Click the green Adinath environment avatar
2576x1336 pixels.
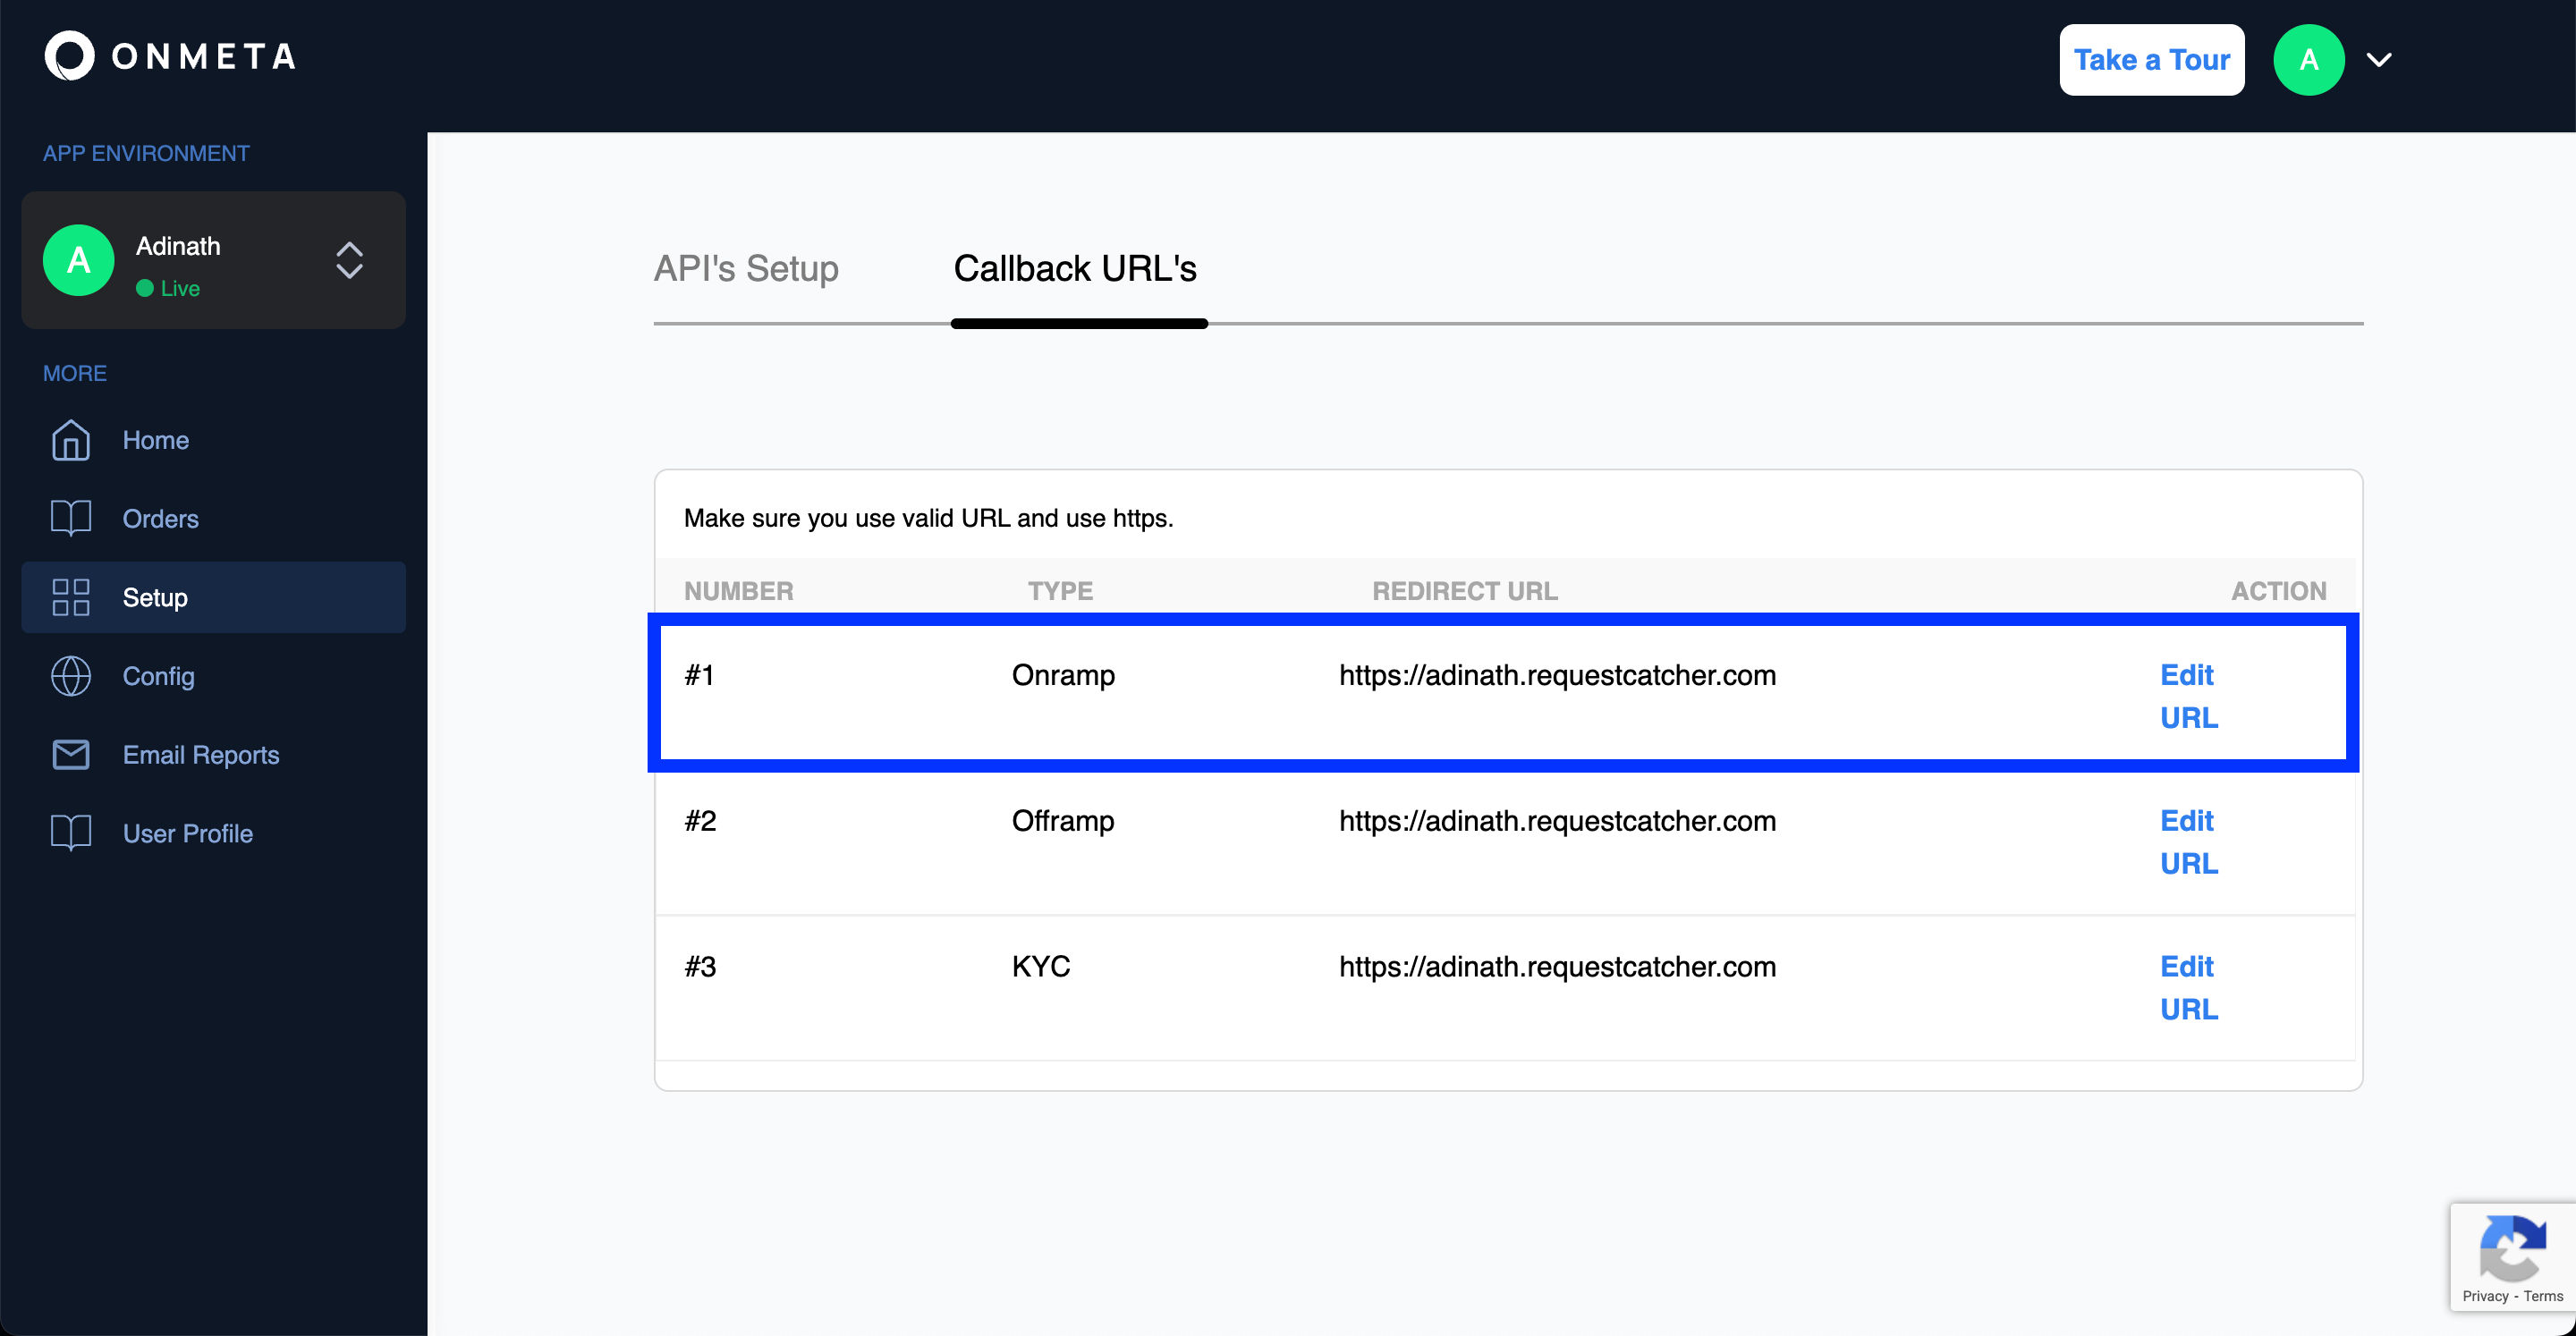point(78,260)
